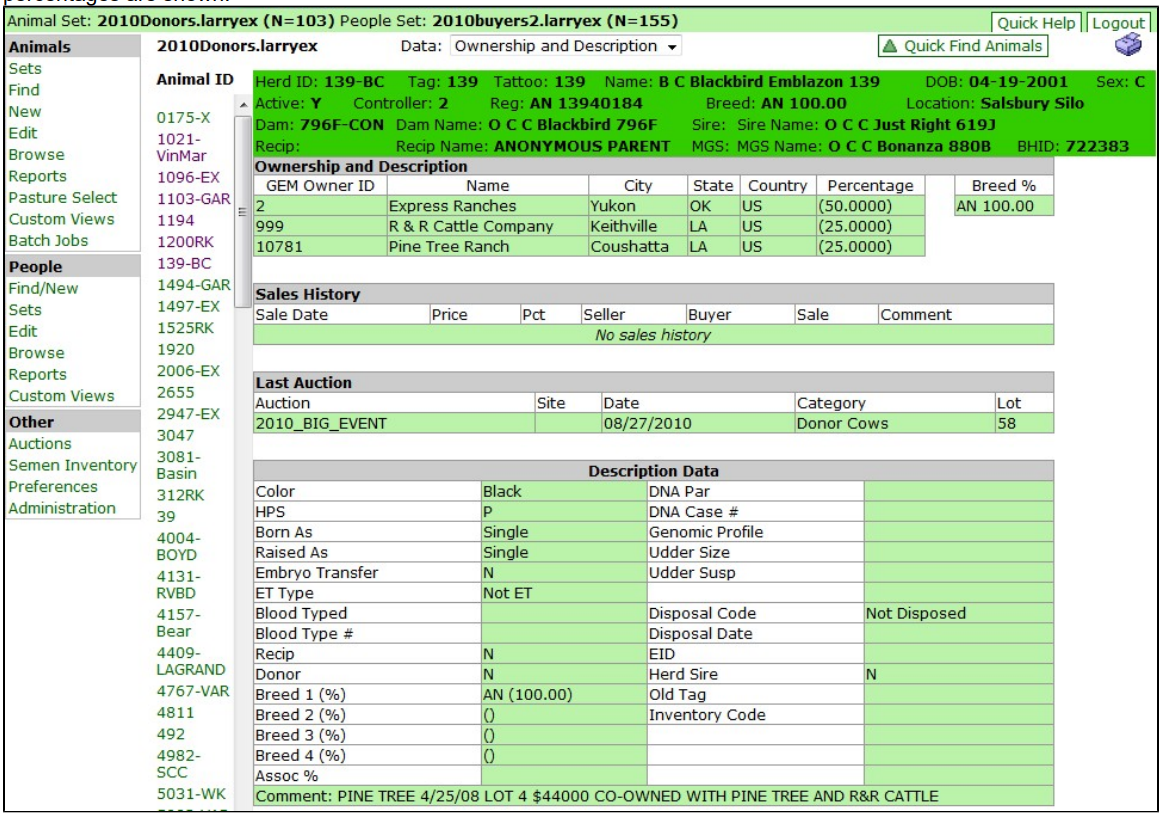Open Batch Jobs
Image resolution: width=1165 pixels, height=819 pixels.
(48, 241)
